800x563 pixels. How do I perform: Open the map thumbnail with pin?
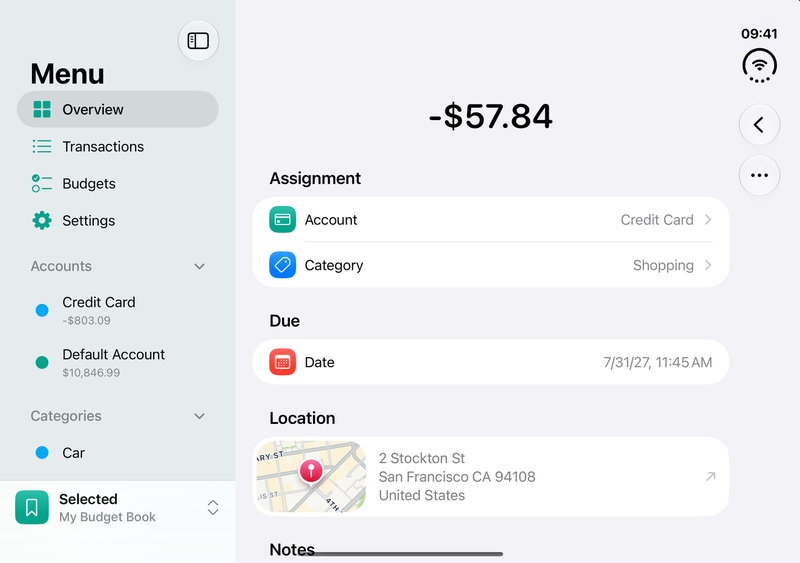[x=311, y=476]
